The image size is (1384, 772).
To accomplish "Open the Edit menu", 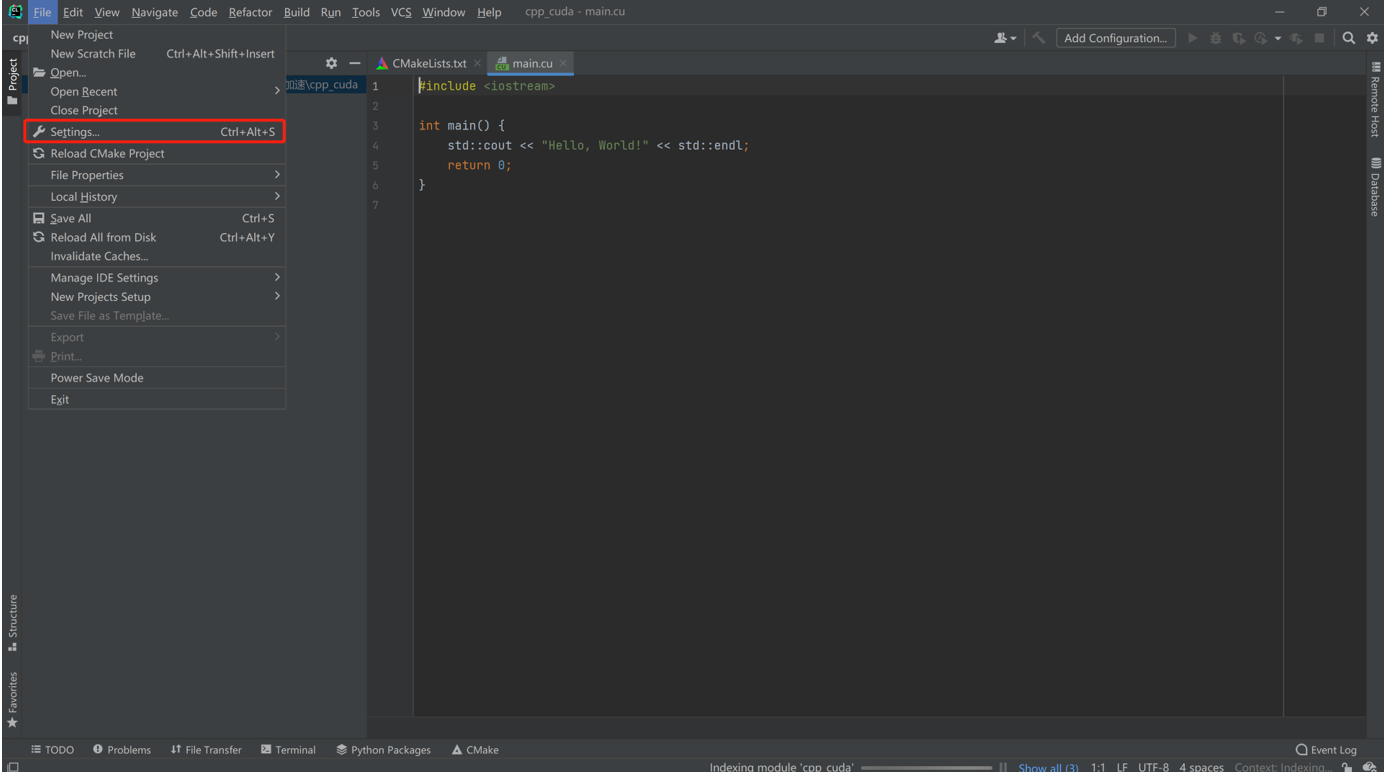I will [x=73, y=12].
